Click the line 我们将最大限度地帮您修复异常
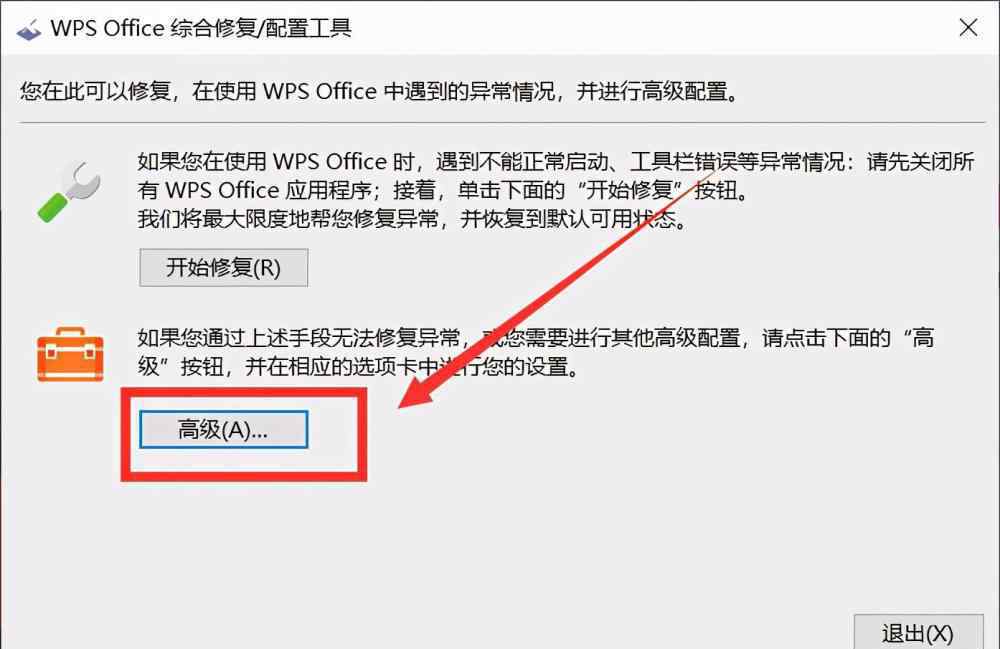This screenshot has width=1000, height=649. (x=413, y=219)
